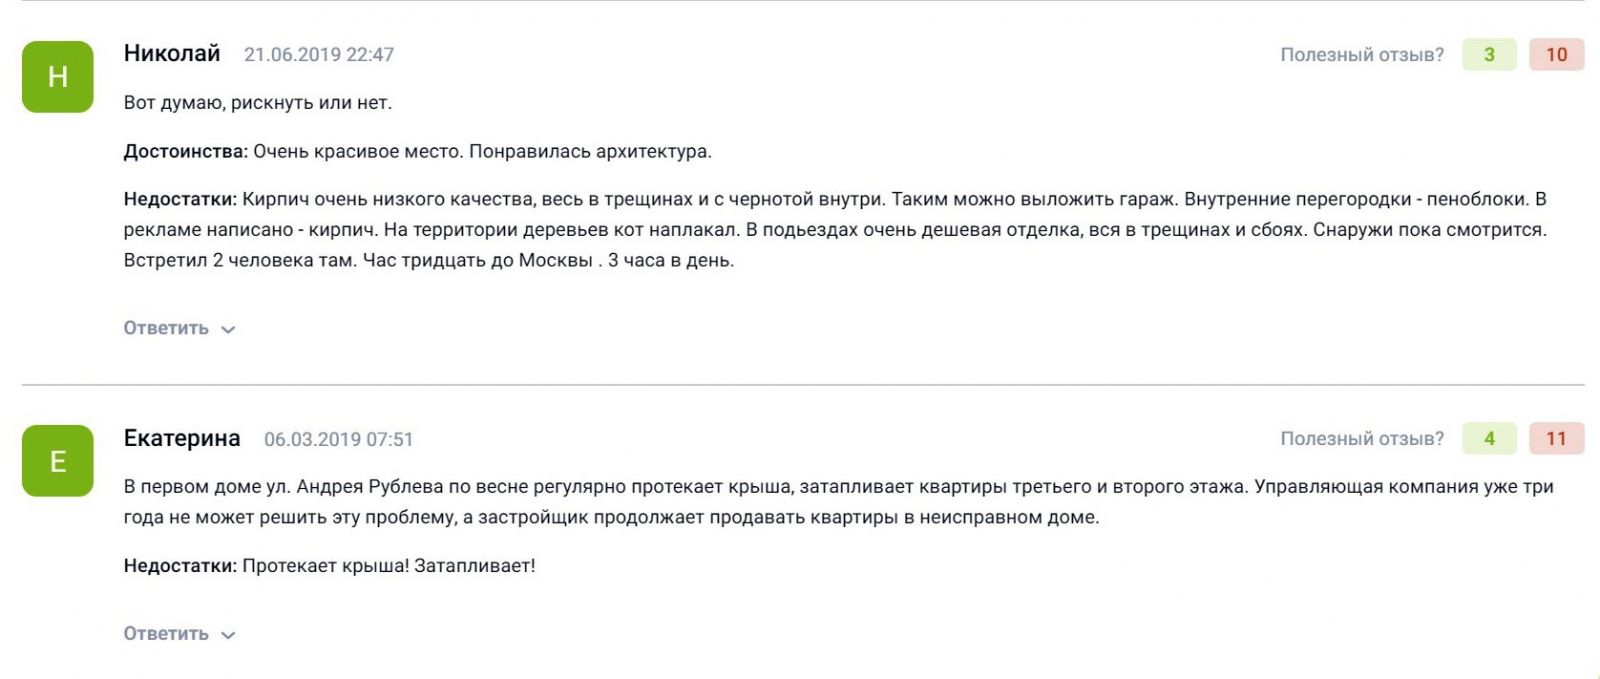This screenshot has width=1600, height=679.
Task: Open the author name Екатерина
Action: pos(182,438)
